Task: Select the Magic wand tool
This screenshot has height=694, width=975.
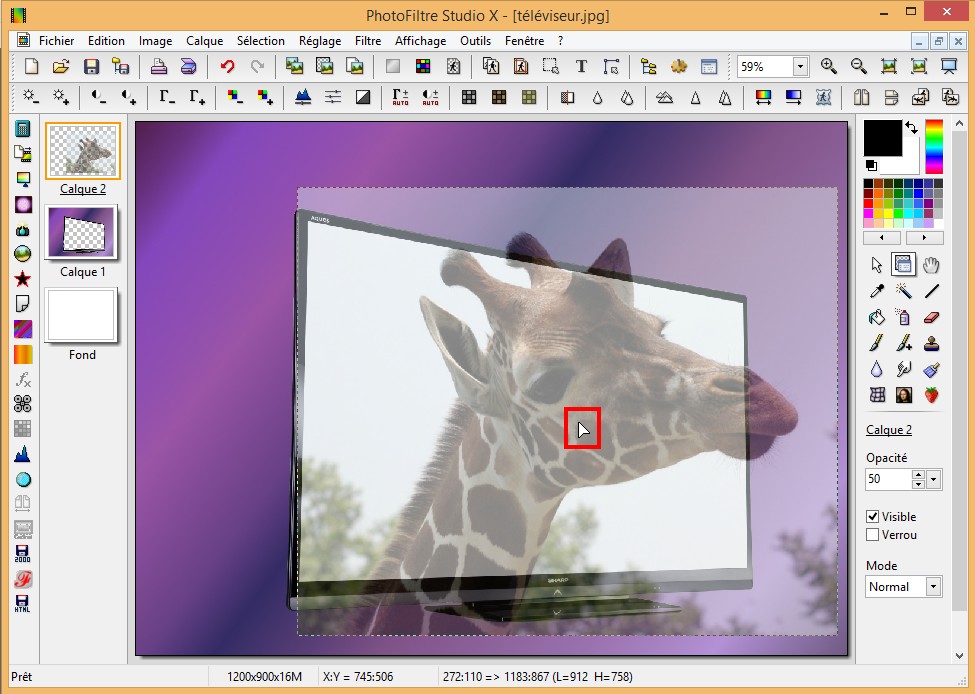Action: coord(903,290)
